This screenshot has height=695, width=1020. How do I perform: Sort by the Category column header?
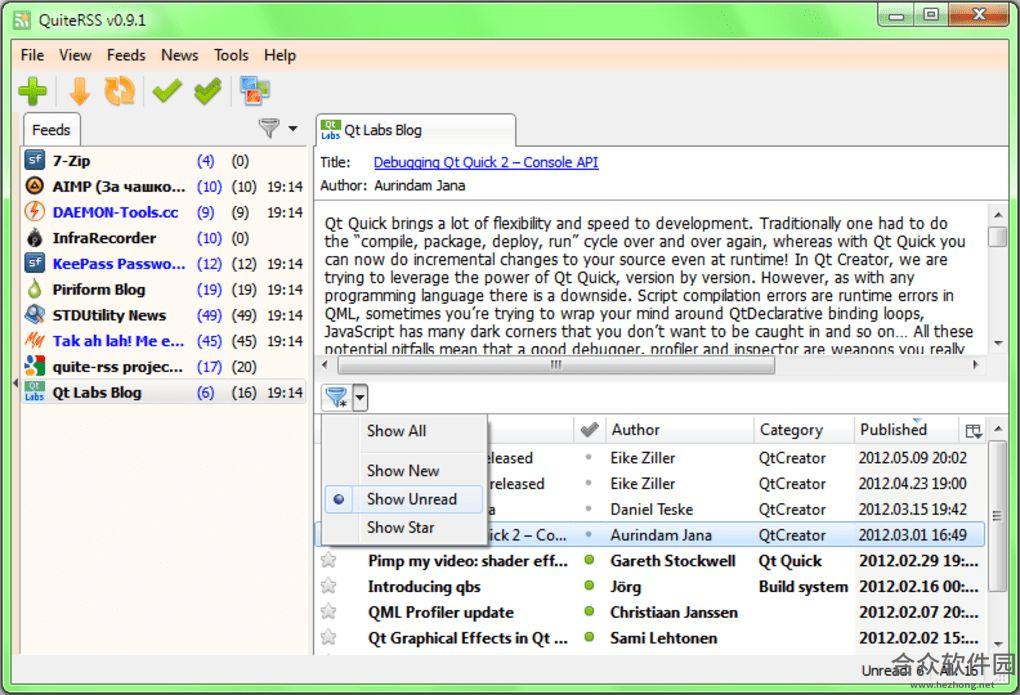pyautogui.click(x=803, y=429)
